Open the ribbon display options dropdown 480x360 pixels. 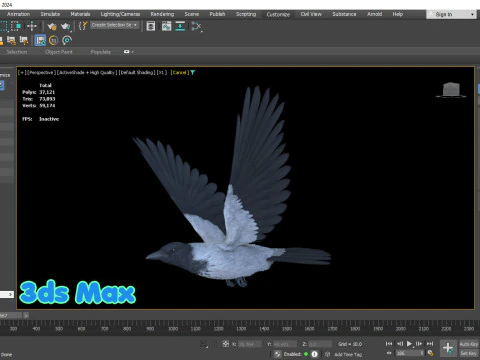coord(129,52)
